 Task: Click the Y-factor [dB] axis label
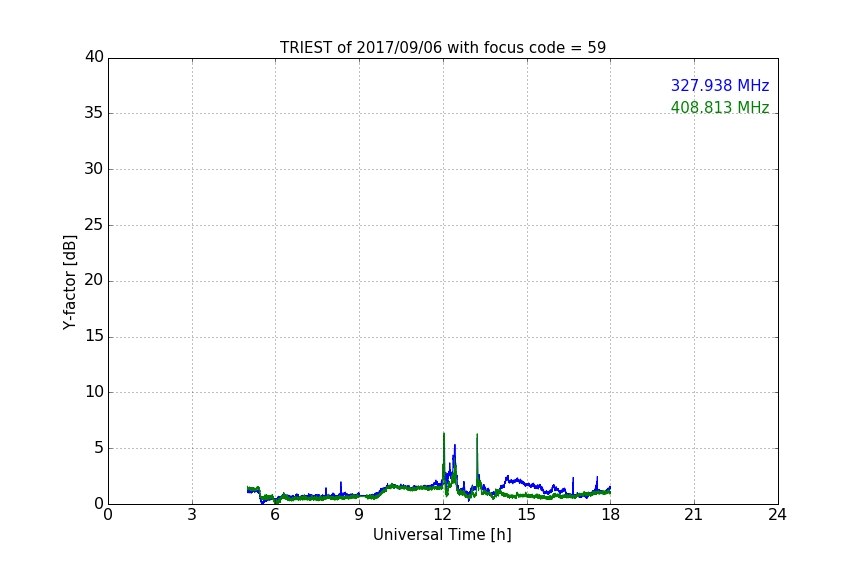coord(69,282)
